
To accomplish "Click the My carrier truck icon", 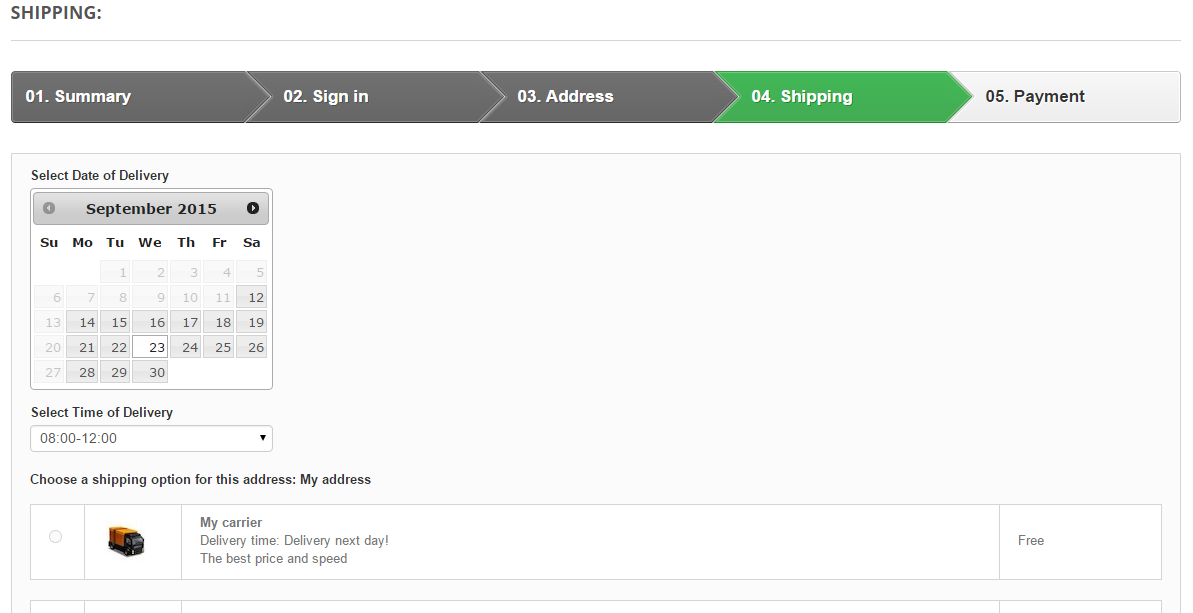I will 126,541.
